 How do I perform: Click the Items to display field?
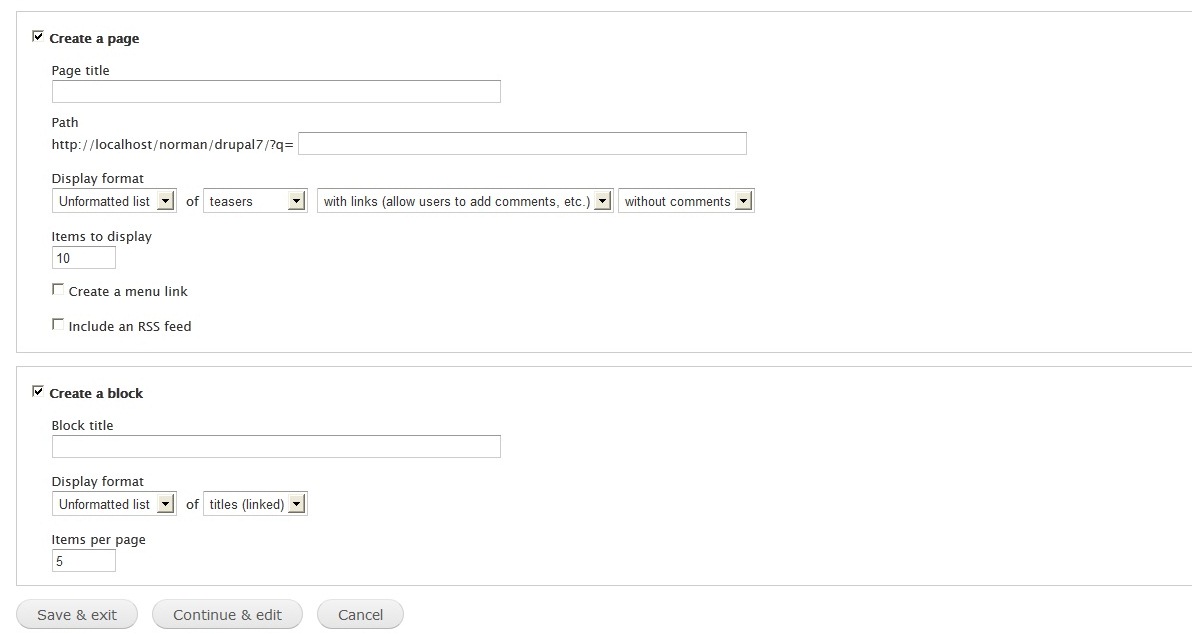(84, 258)
